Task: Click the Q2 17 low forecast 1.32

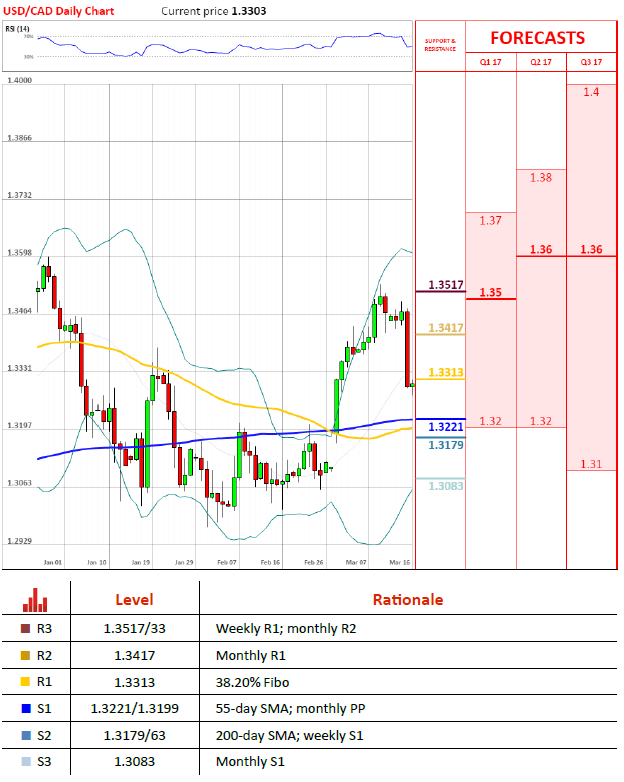Action: [541, 421]
